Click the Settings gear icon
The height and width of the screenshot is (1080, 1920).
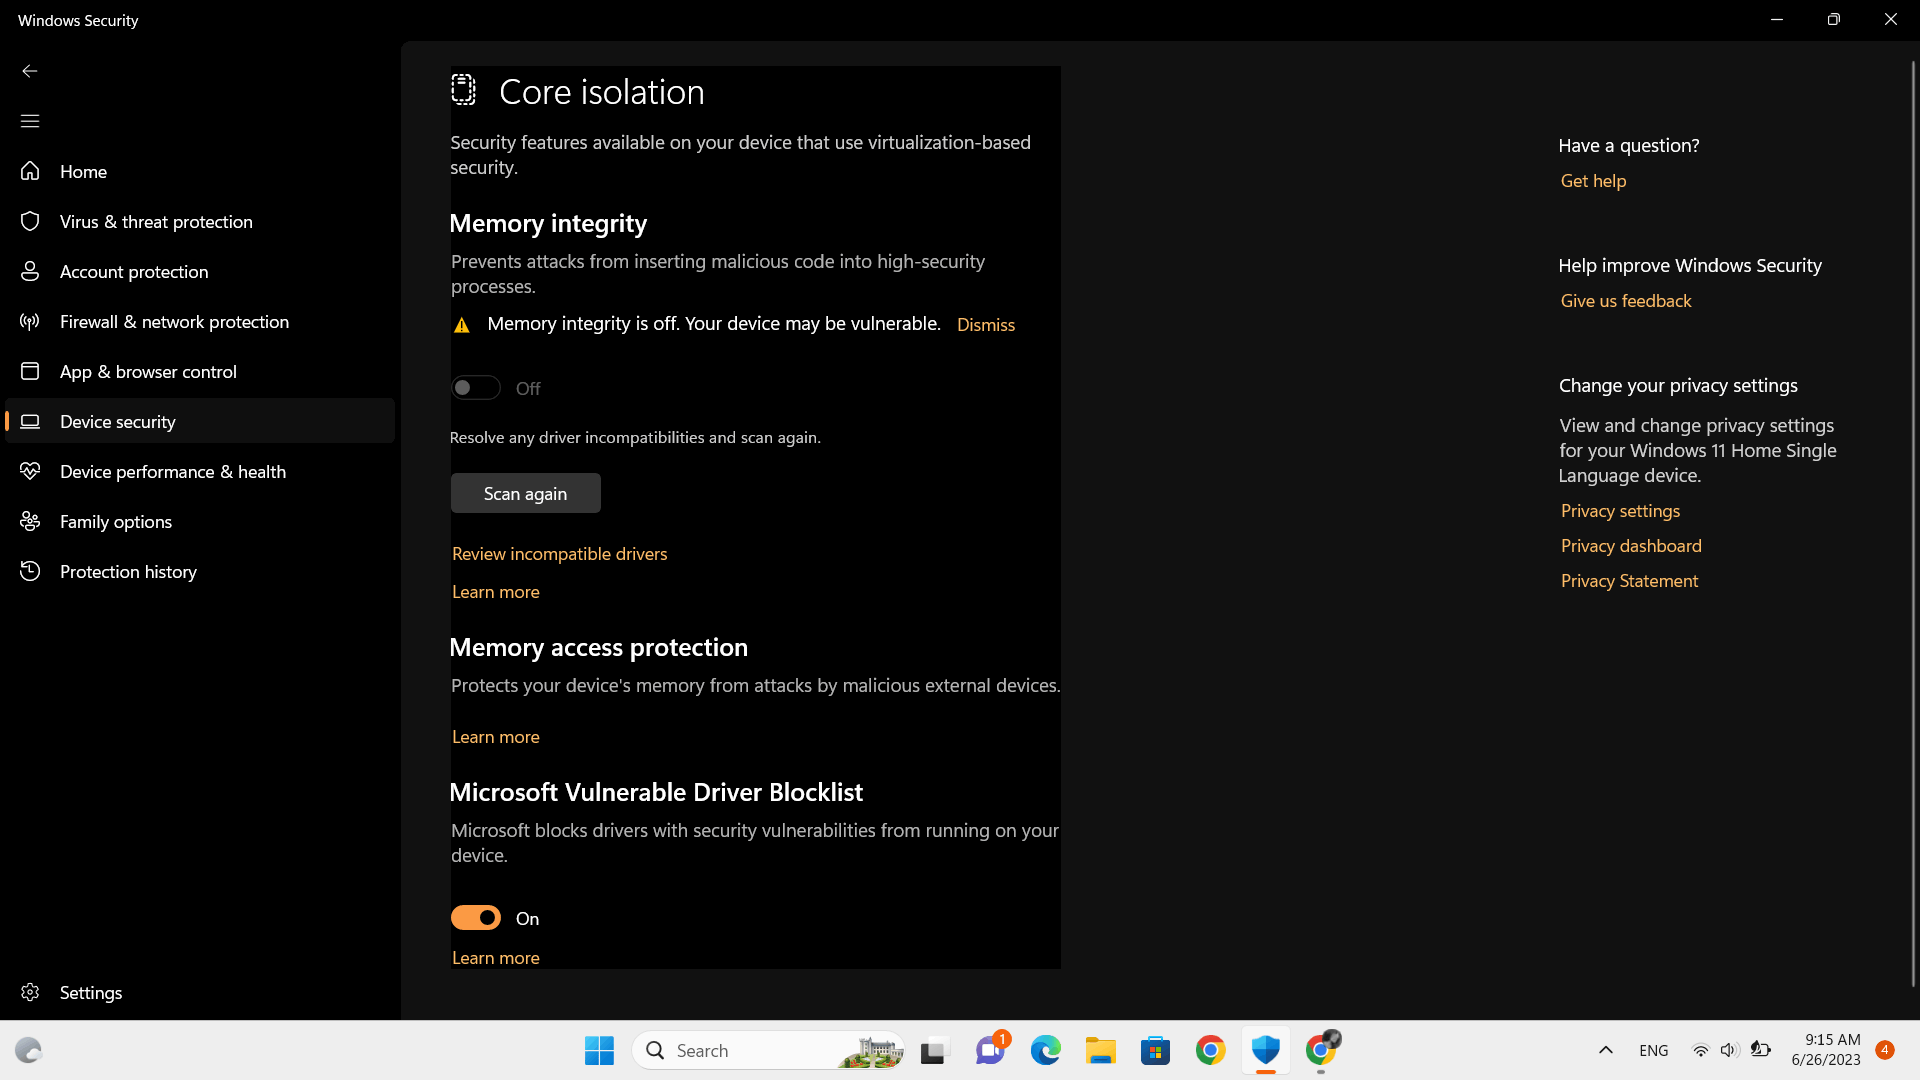coord(30,992)
